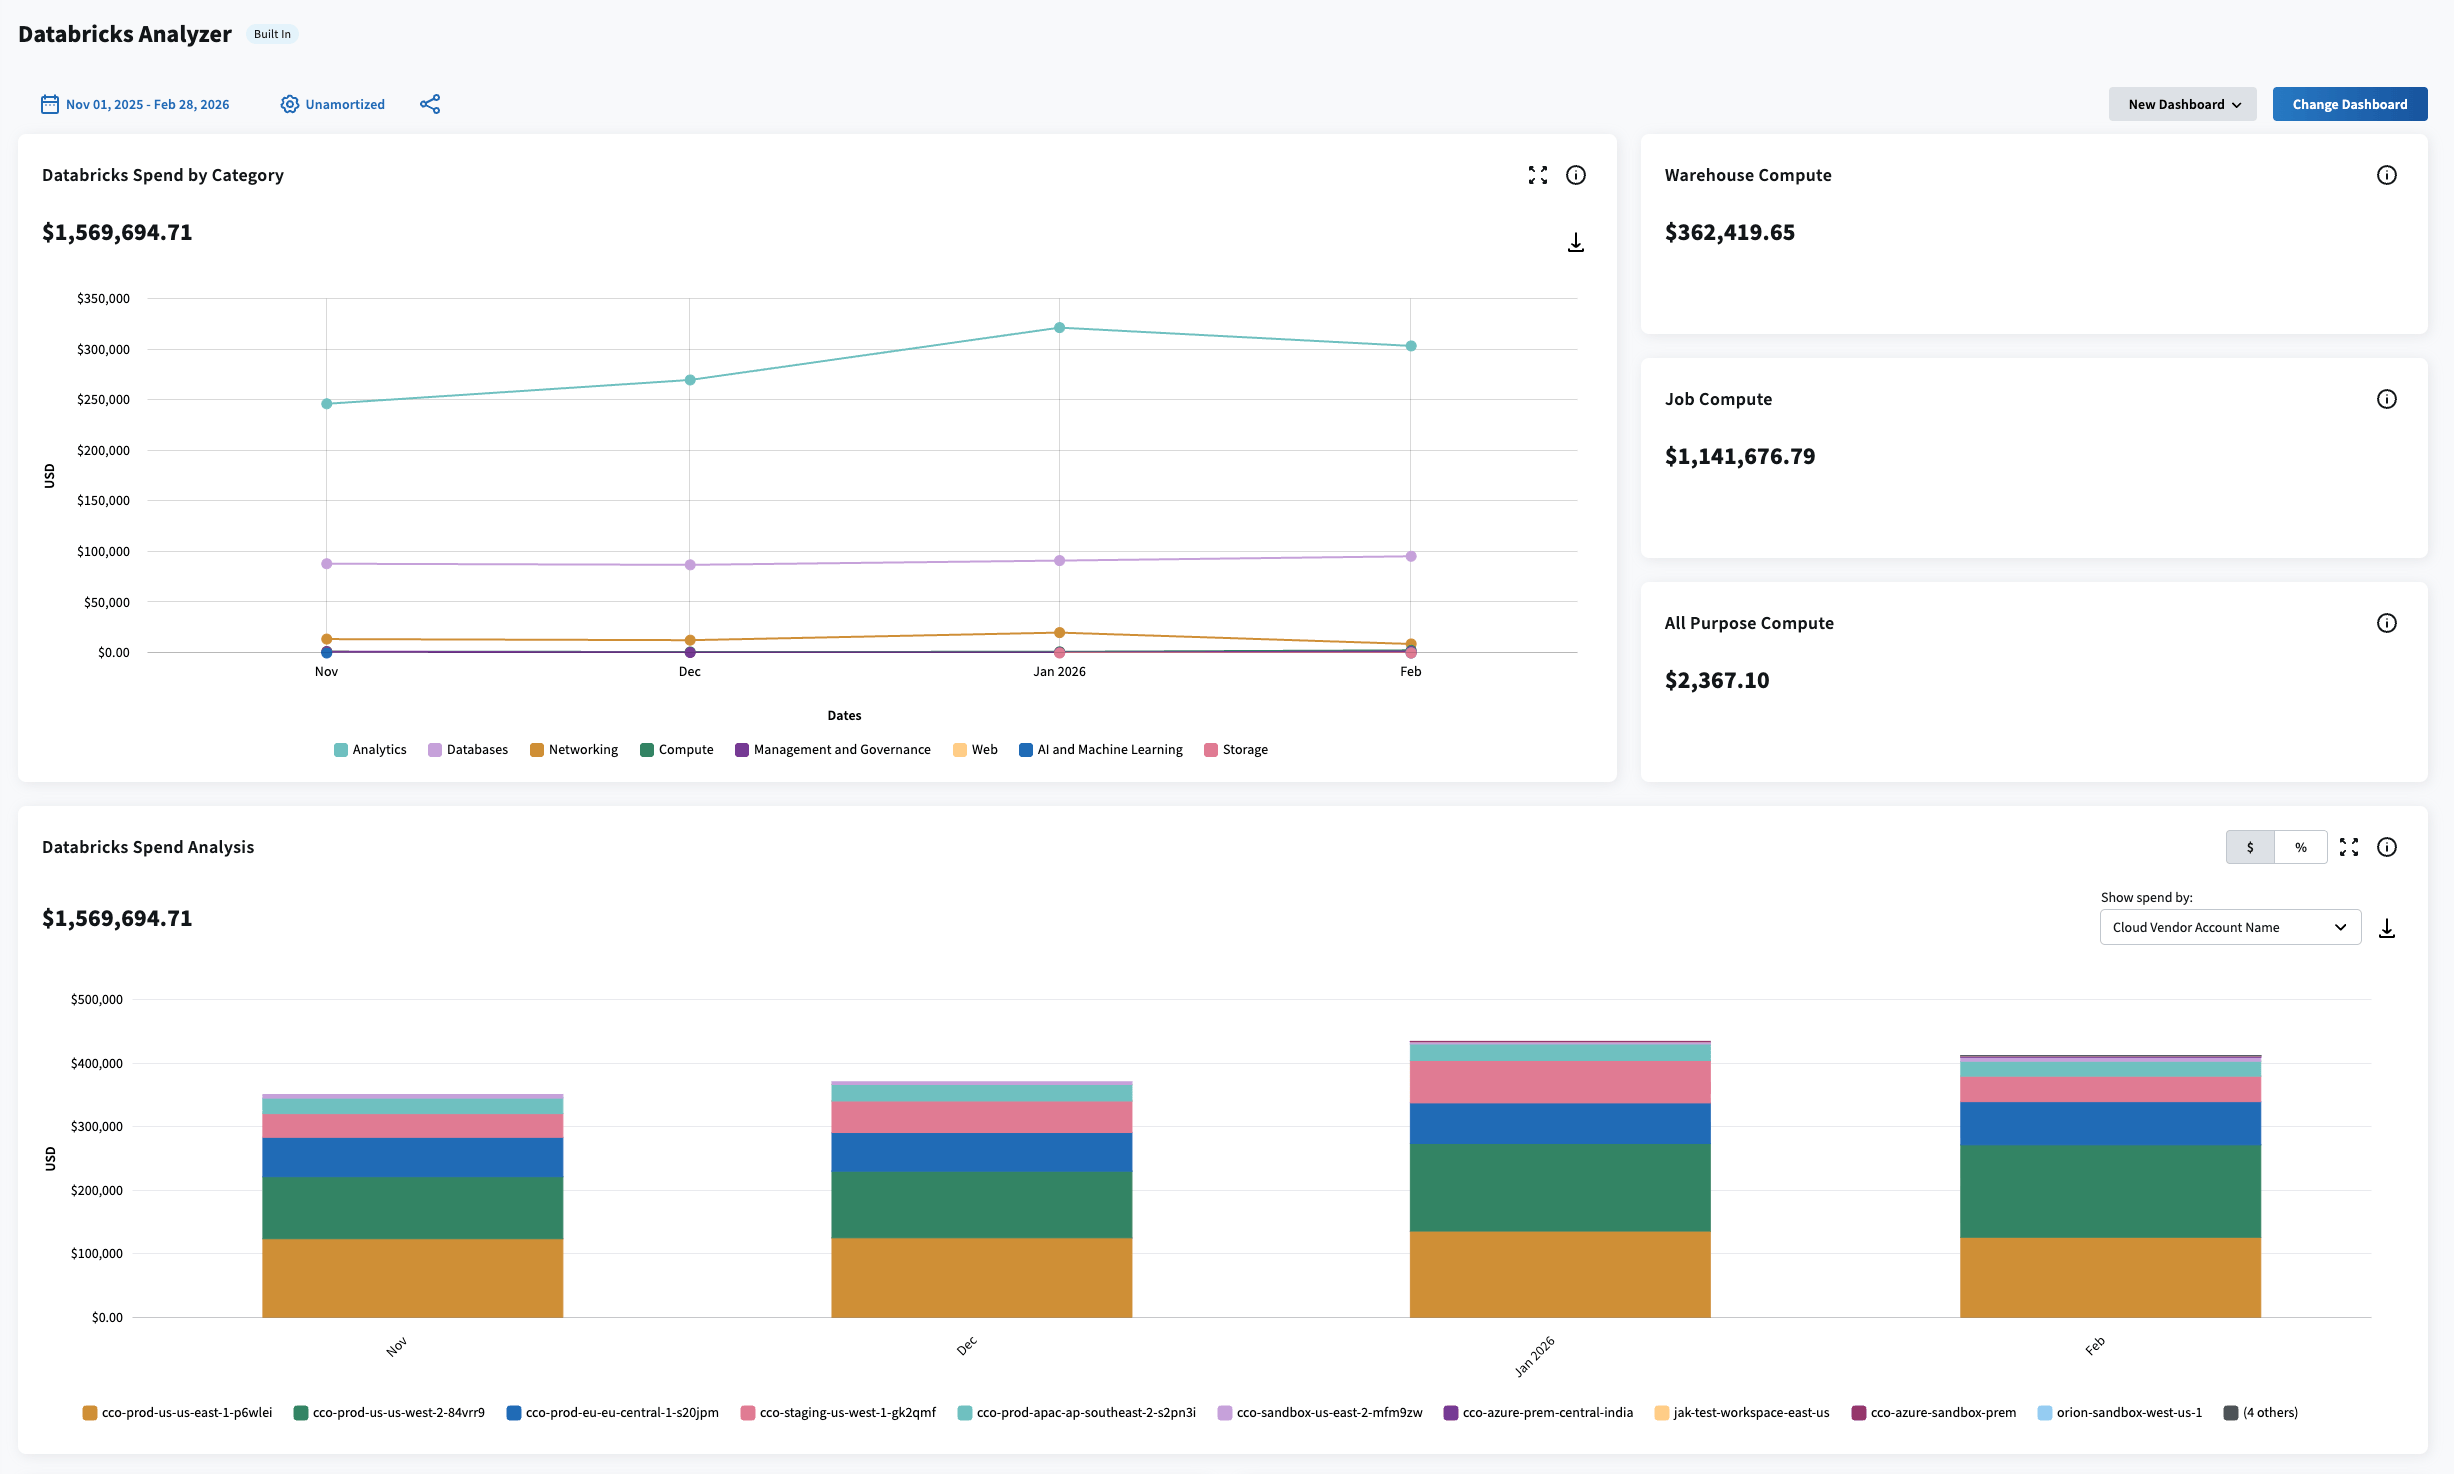Click the Databases data point for Feb
The image size is (2454, 1474).
click(1411, 556)
